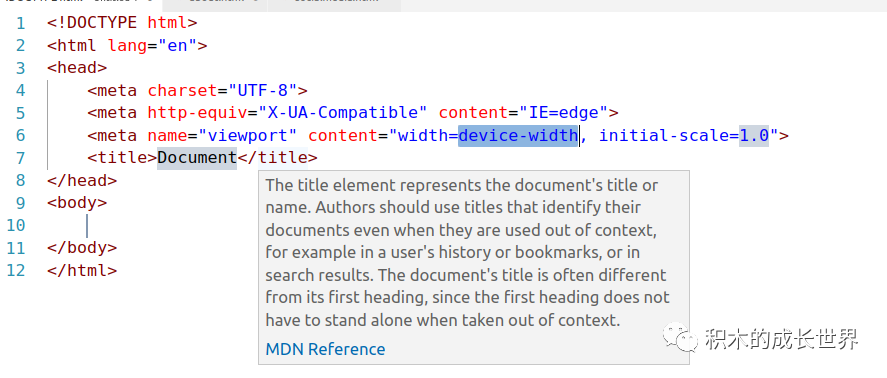Click the closing html tag
887x378 pixels.
pyautogui.click(x=82, y=270)
